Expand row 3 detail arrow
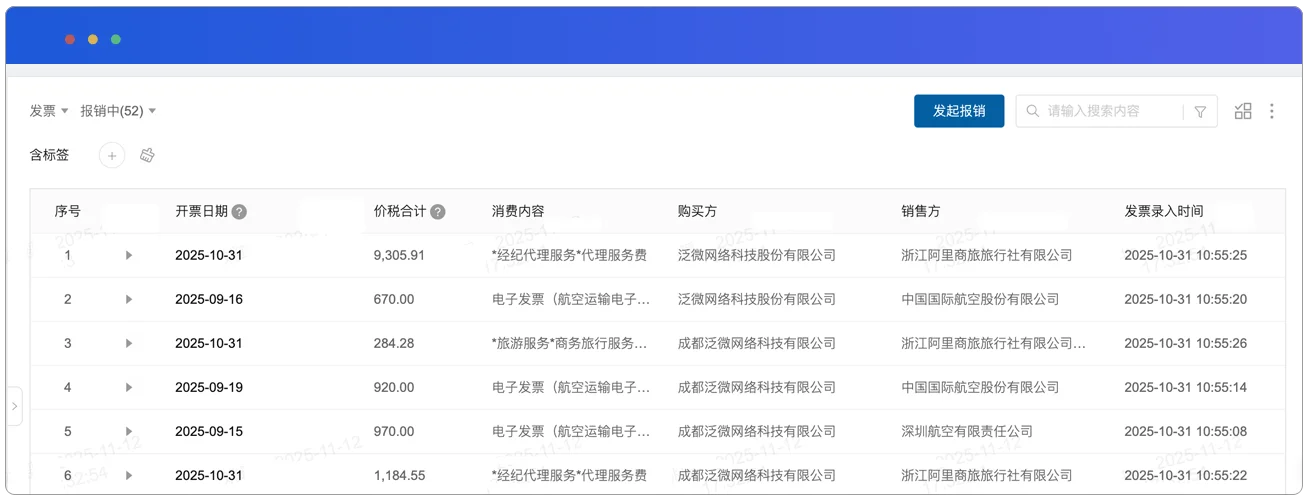The height and width of the screenshot is (502, 1308). 129,343
